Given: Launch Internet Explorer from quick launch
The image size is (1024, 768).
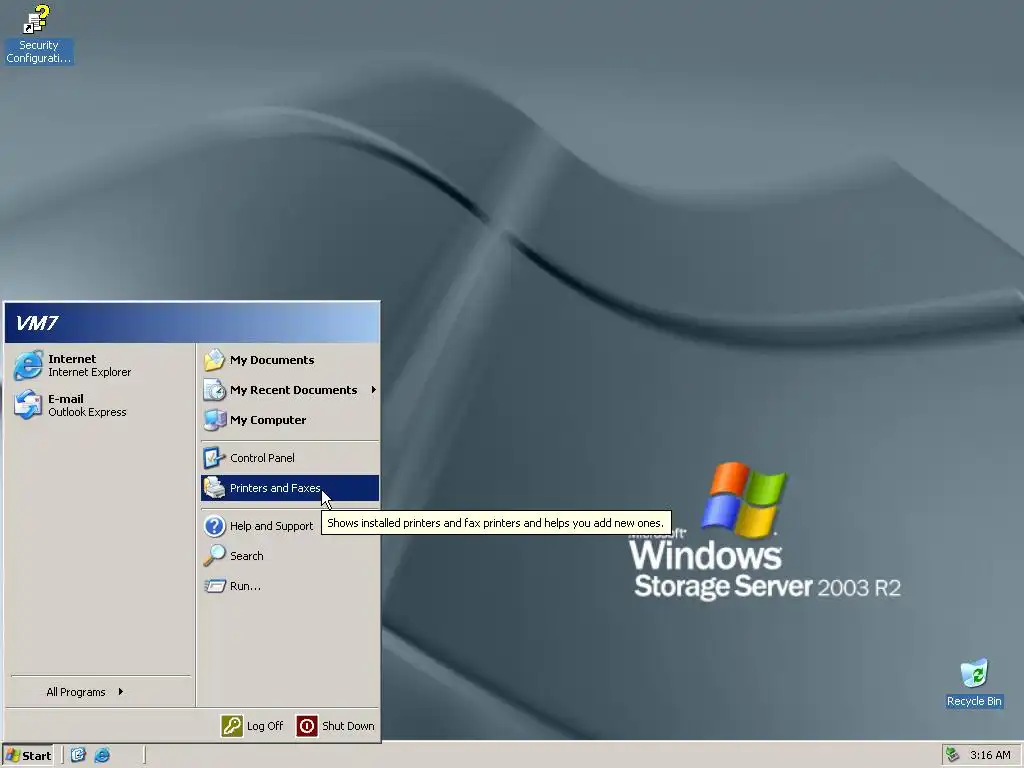Looking at the screenshot, I should point(102,755).
